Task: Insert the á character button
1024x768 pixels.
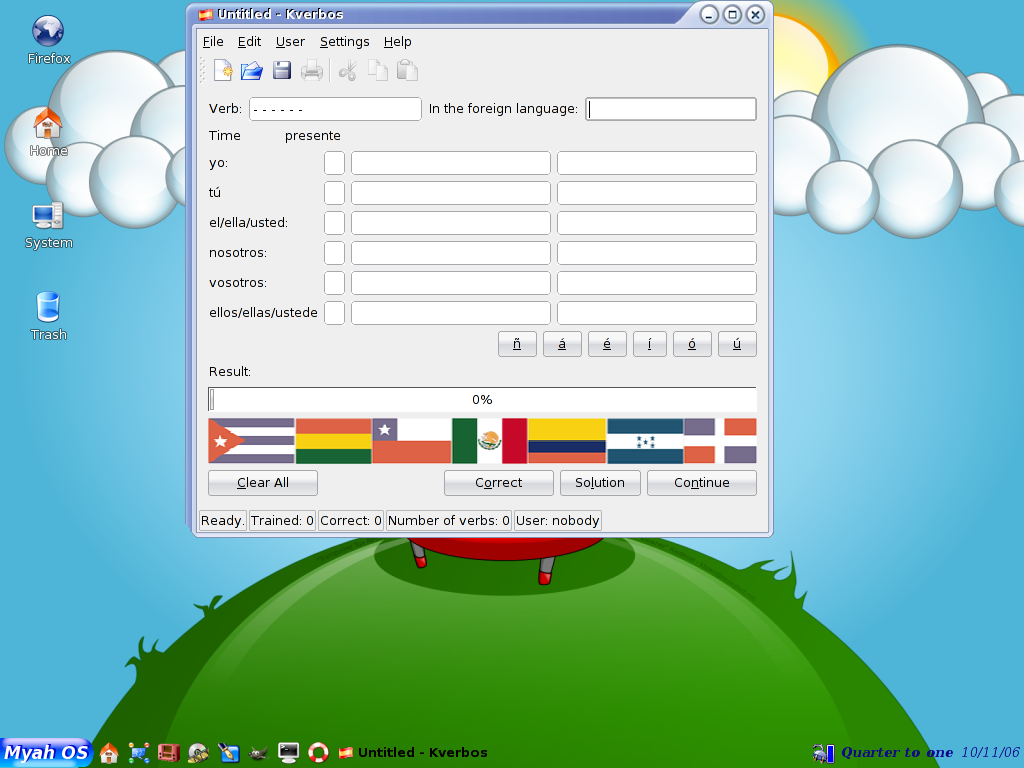Action: (562, 344)
